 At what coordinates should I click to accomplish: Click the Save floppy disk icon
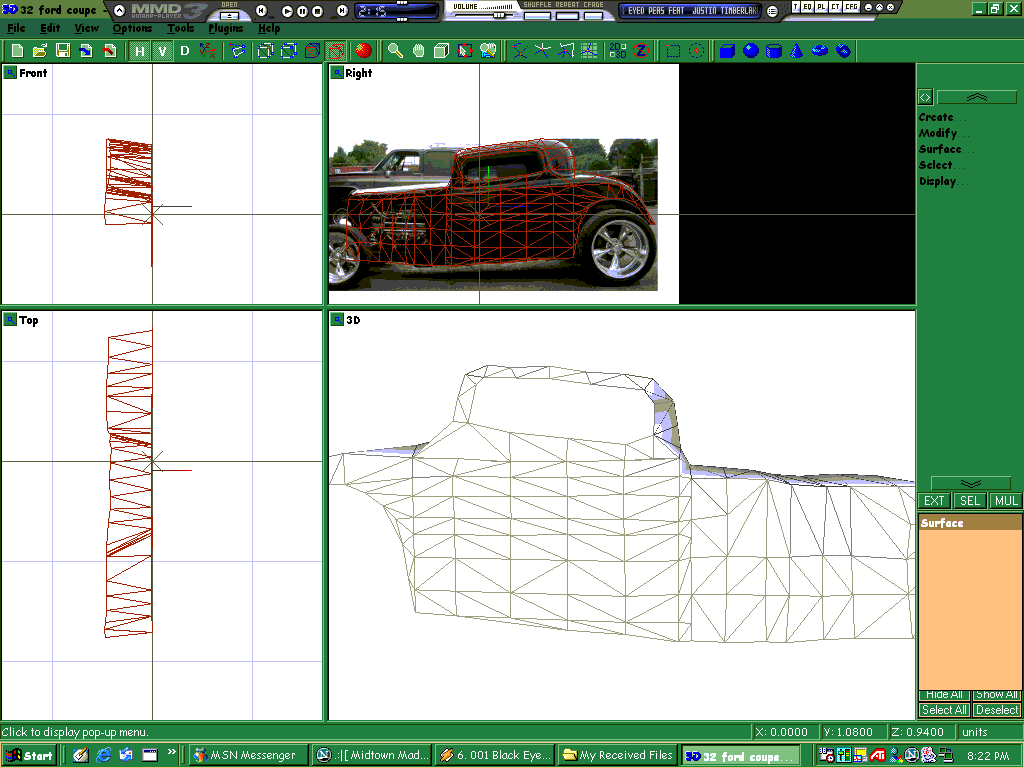63,51
